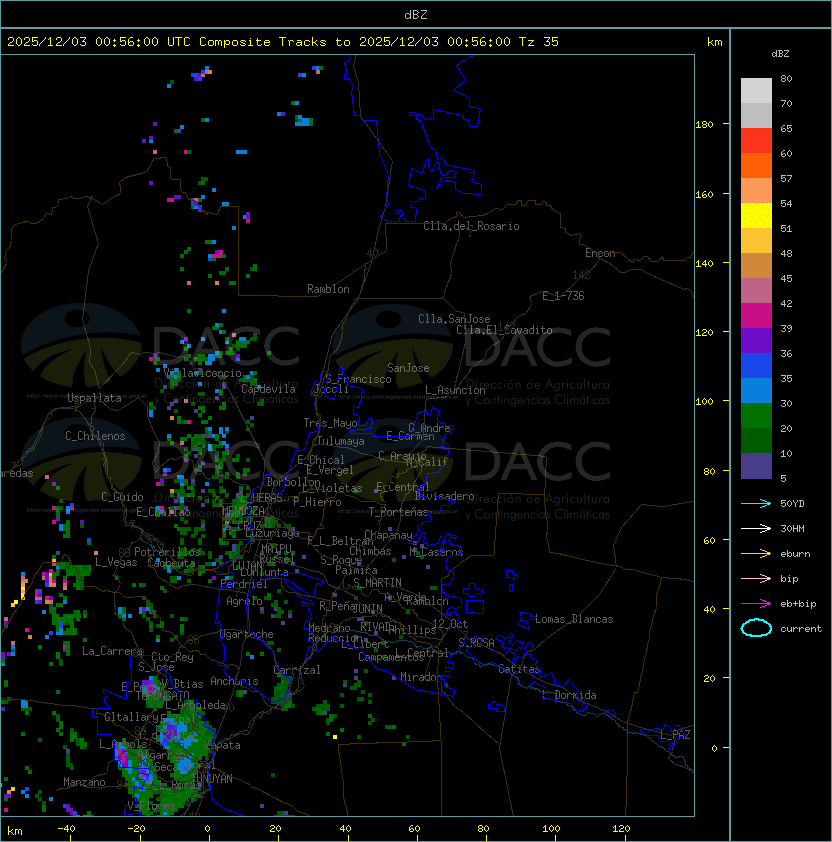
Task: Click the 'Catitas' map label
Action: pos(519,669)
